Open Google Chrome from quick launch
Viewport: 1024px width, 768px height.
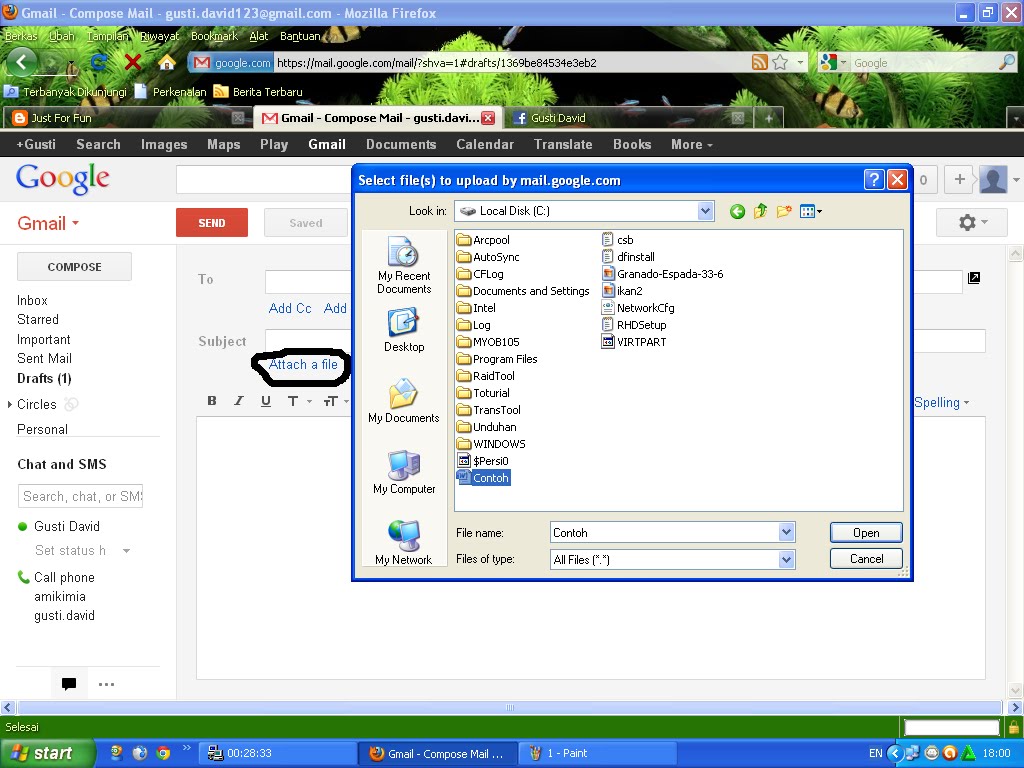tap(163, 753)
